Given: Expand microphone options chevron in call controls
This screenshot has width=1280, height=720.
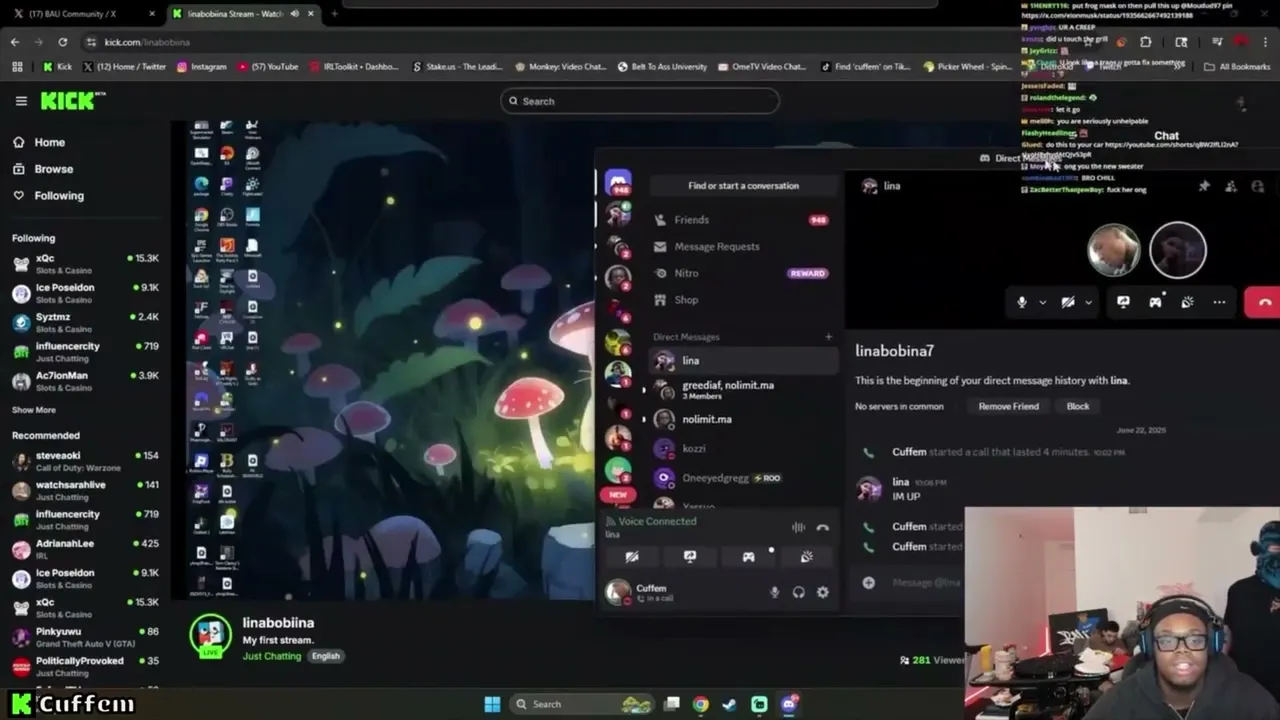Looking at the screenshot, I should click(x=1042, y=302).
